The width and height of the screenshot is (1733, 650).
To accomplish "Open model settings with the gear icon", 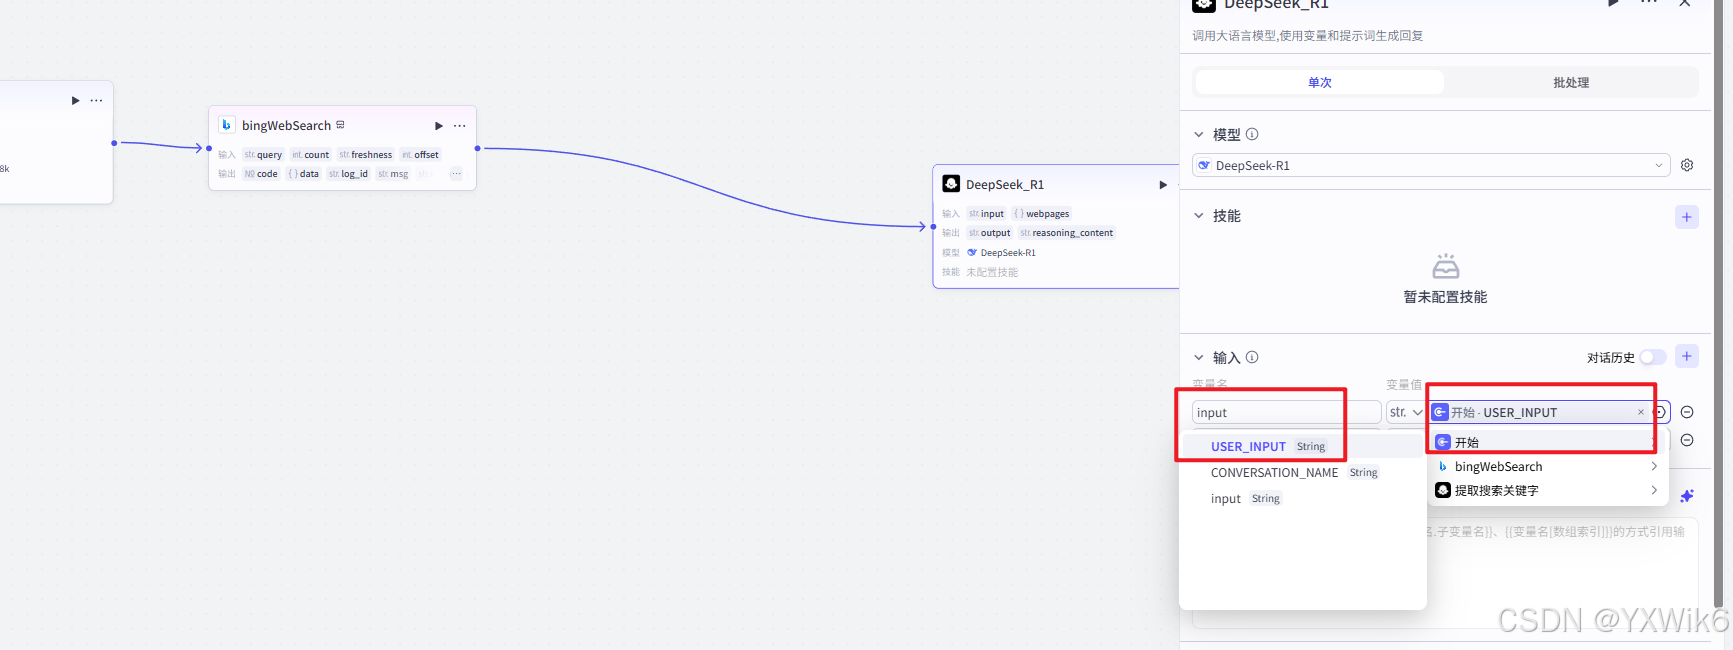I will 1687,165.
